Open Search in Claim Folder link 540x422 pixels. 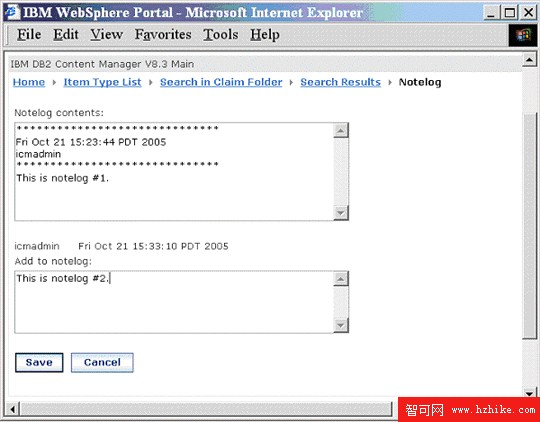[221, 82]
